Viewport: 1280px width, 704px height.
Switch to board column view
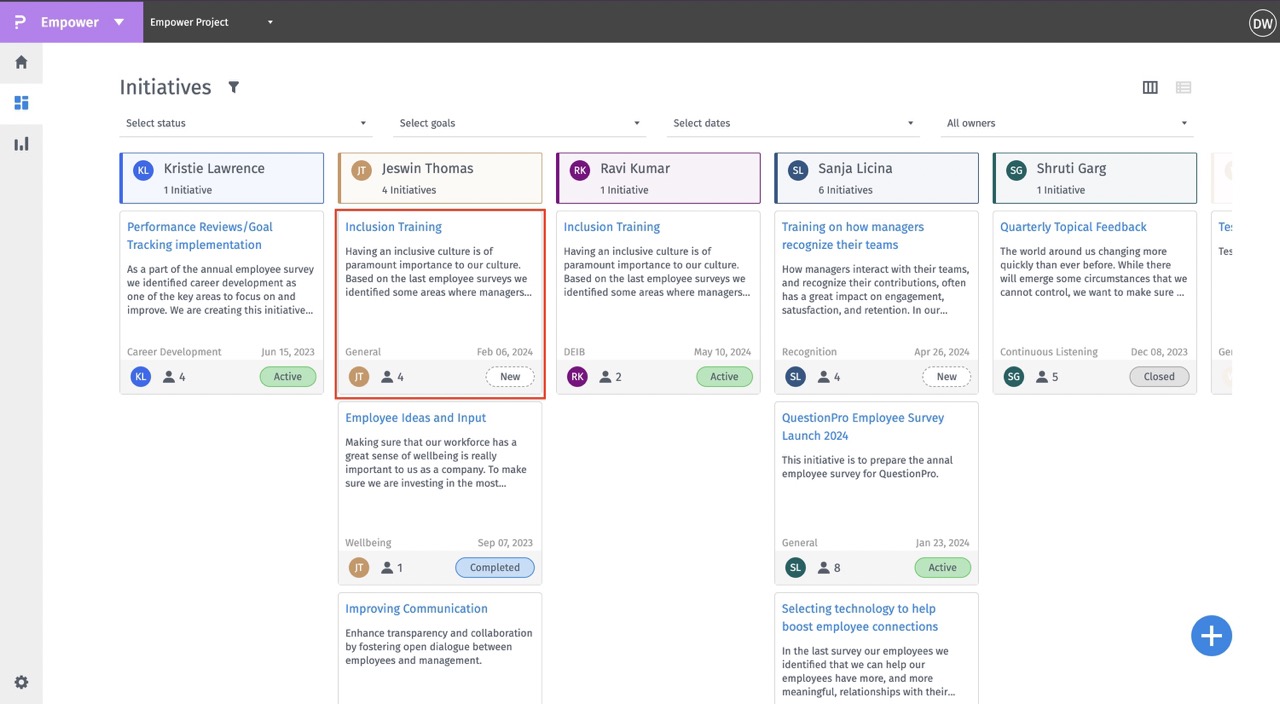[1150, 88]
